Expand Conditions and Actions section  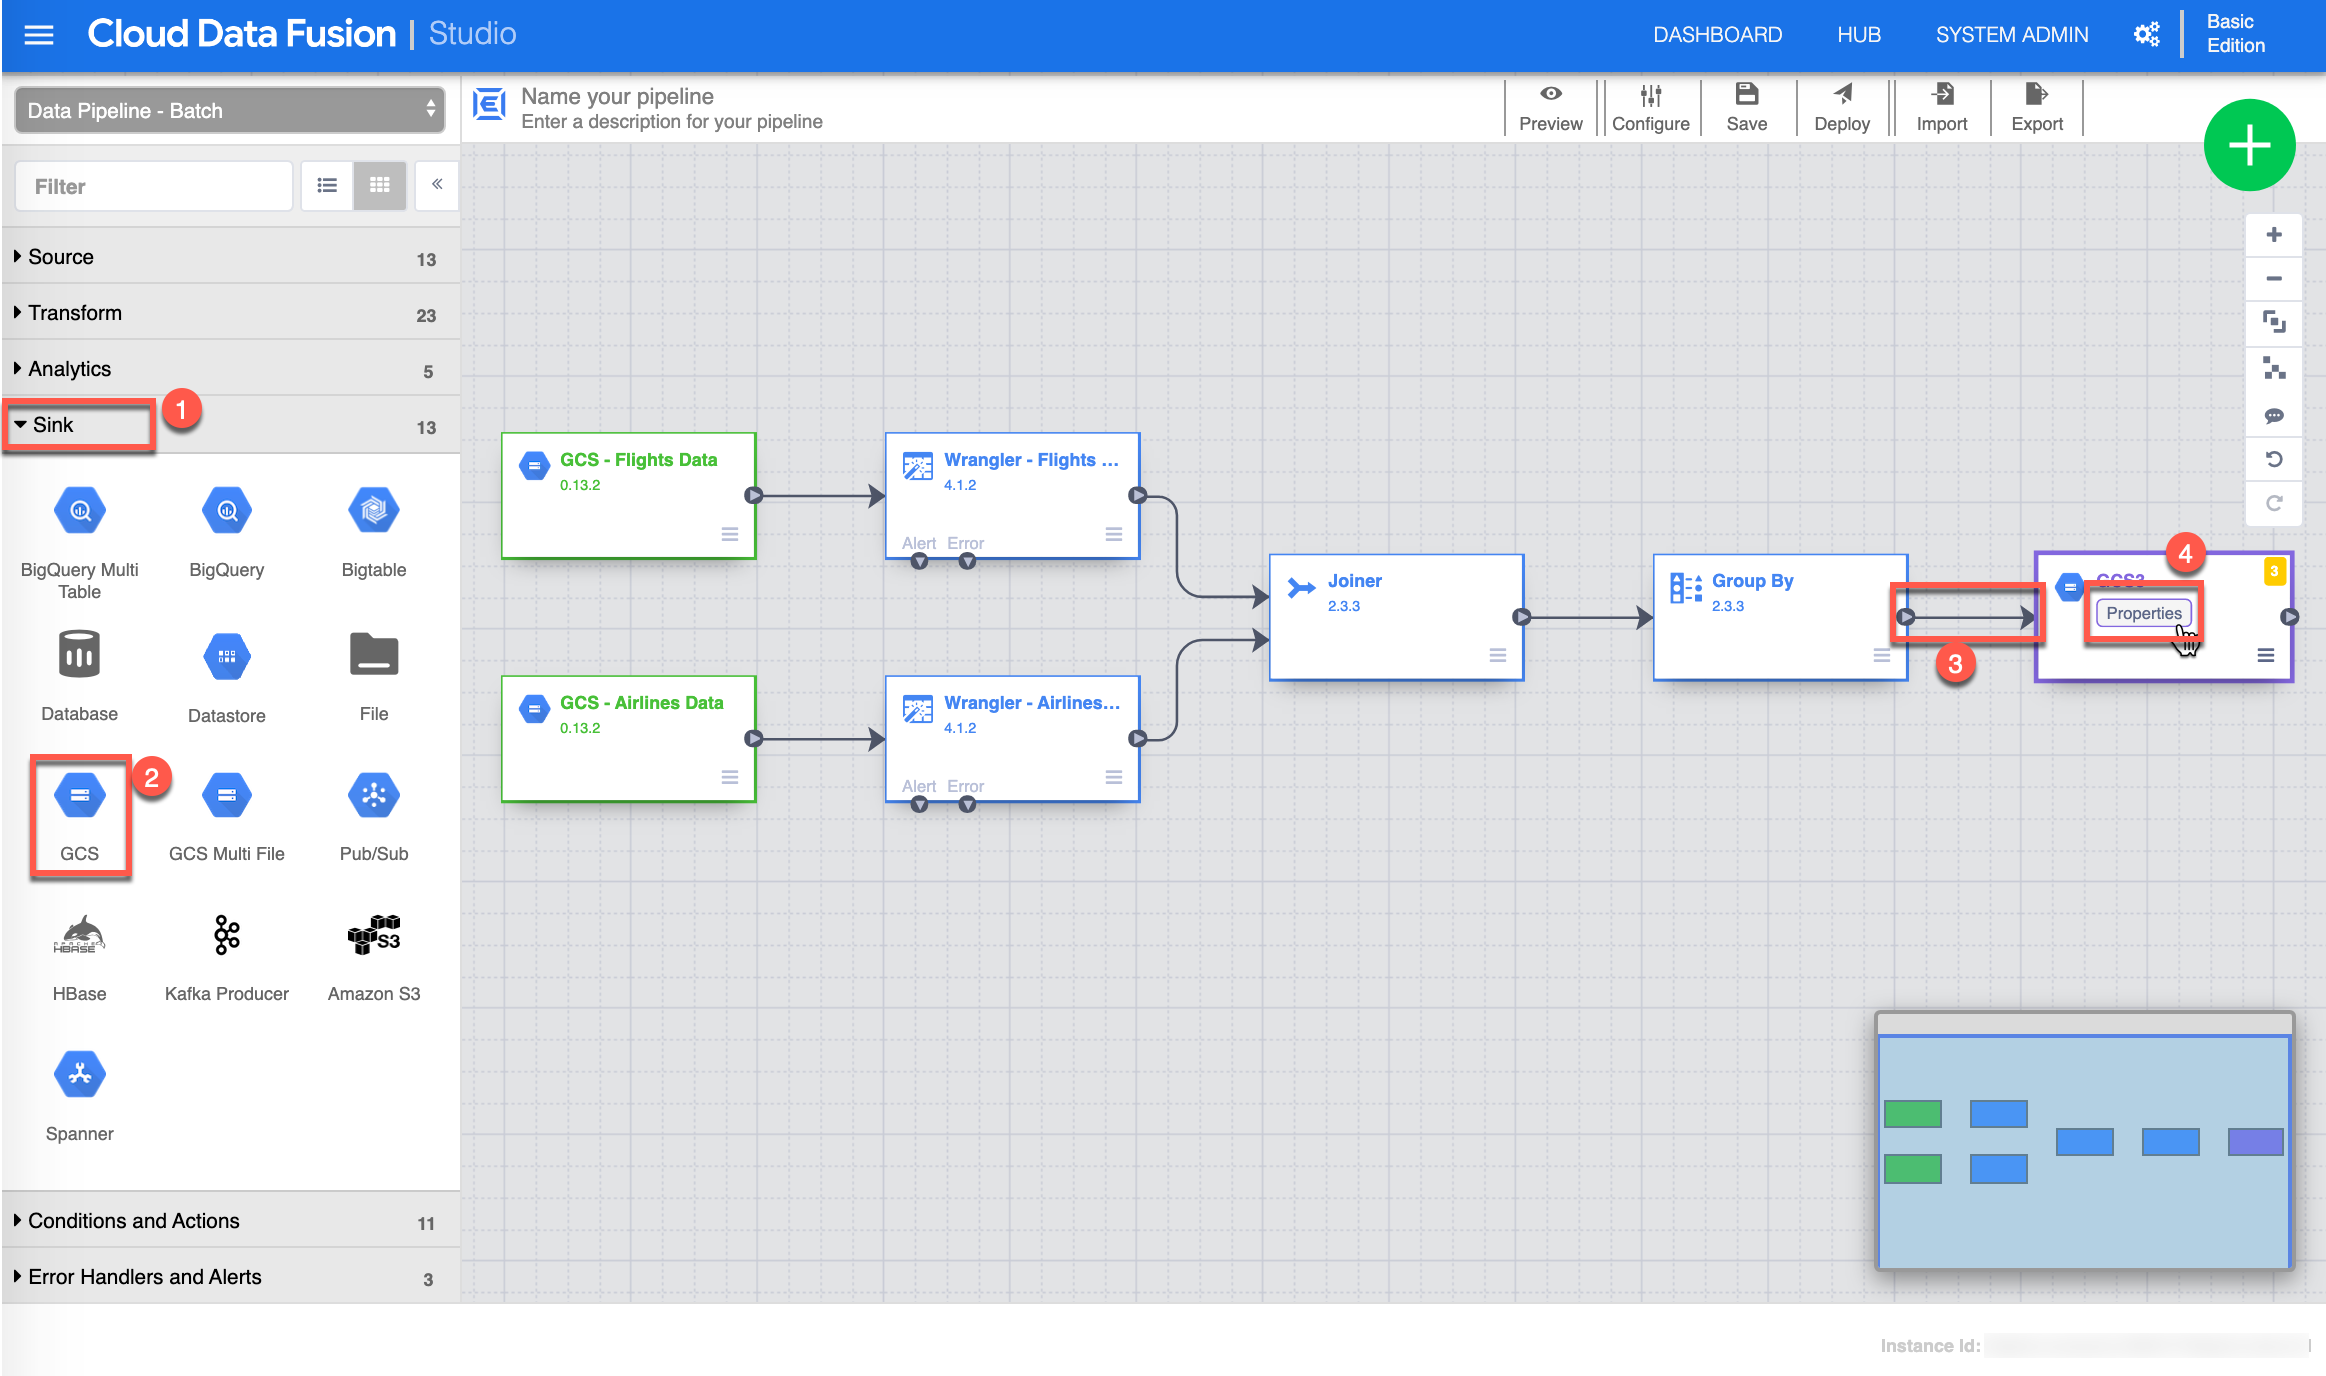click(134, 1221)
